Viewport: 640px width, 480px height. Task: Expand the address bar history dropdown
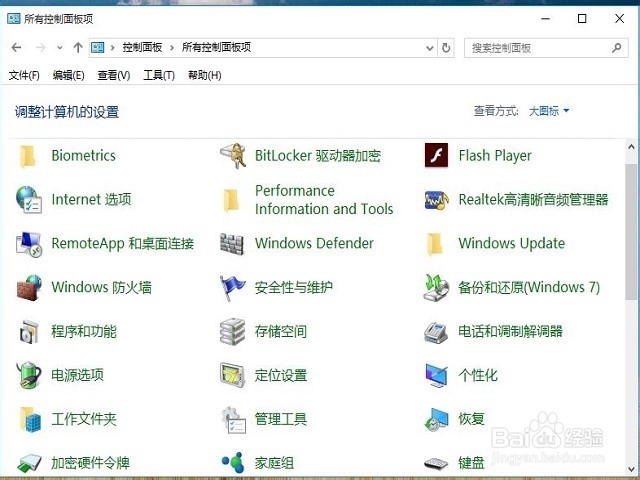click(429, 48)
